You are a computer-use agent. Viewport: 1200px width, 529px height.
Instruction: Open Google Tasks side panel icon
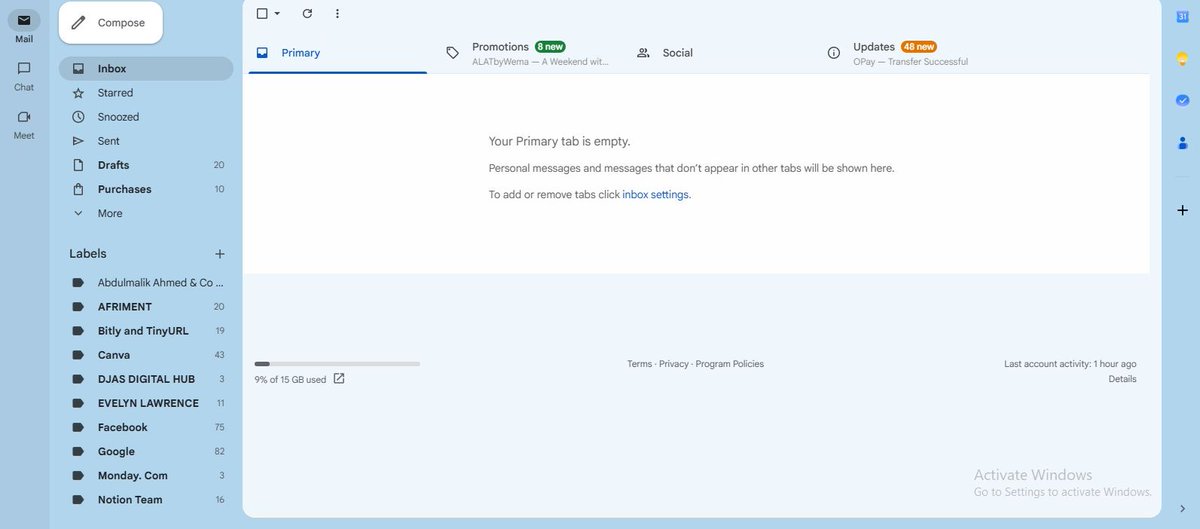pyautogui.click(x=1182, y=101)
